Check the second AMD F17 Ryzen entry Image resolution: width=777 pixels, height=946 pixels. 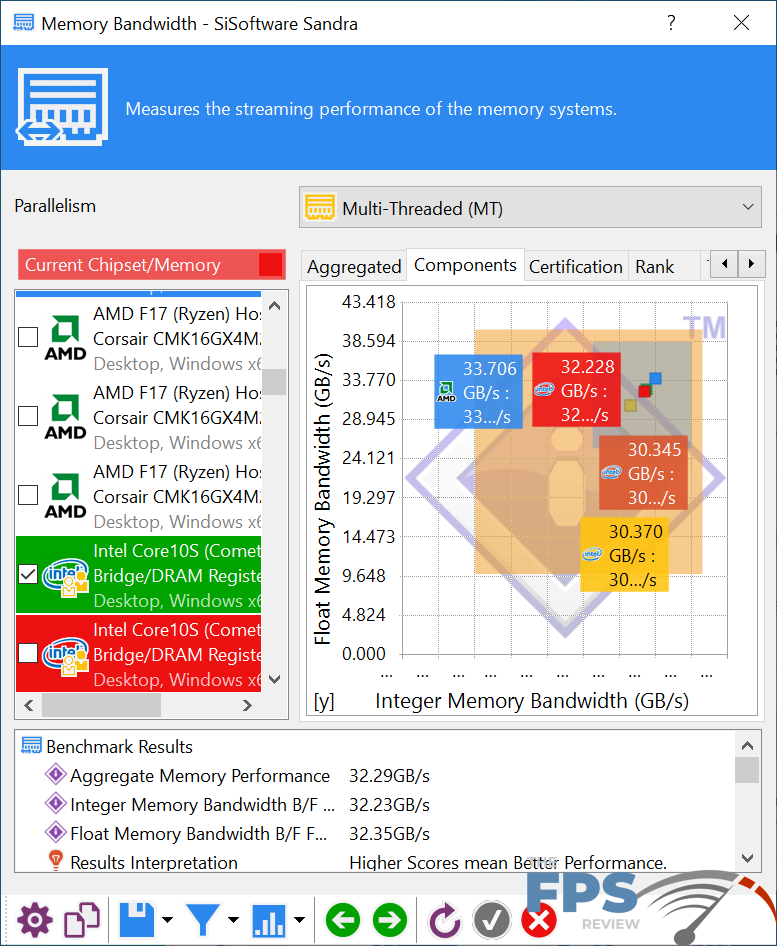tap(28, 416)
